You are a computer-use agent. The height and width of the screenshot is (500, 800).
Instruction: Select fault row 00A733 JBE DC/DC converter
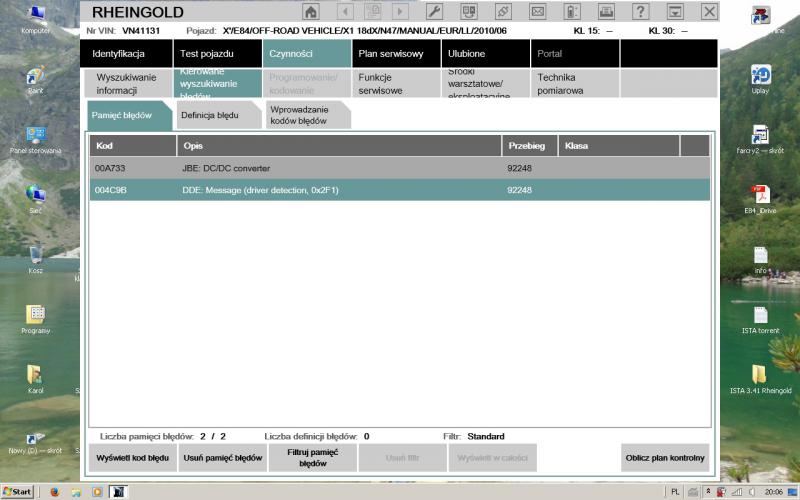tap(400, 168)
